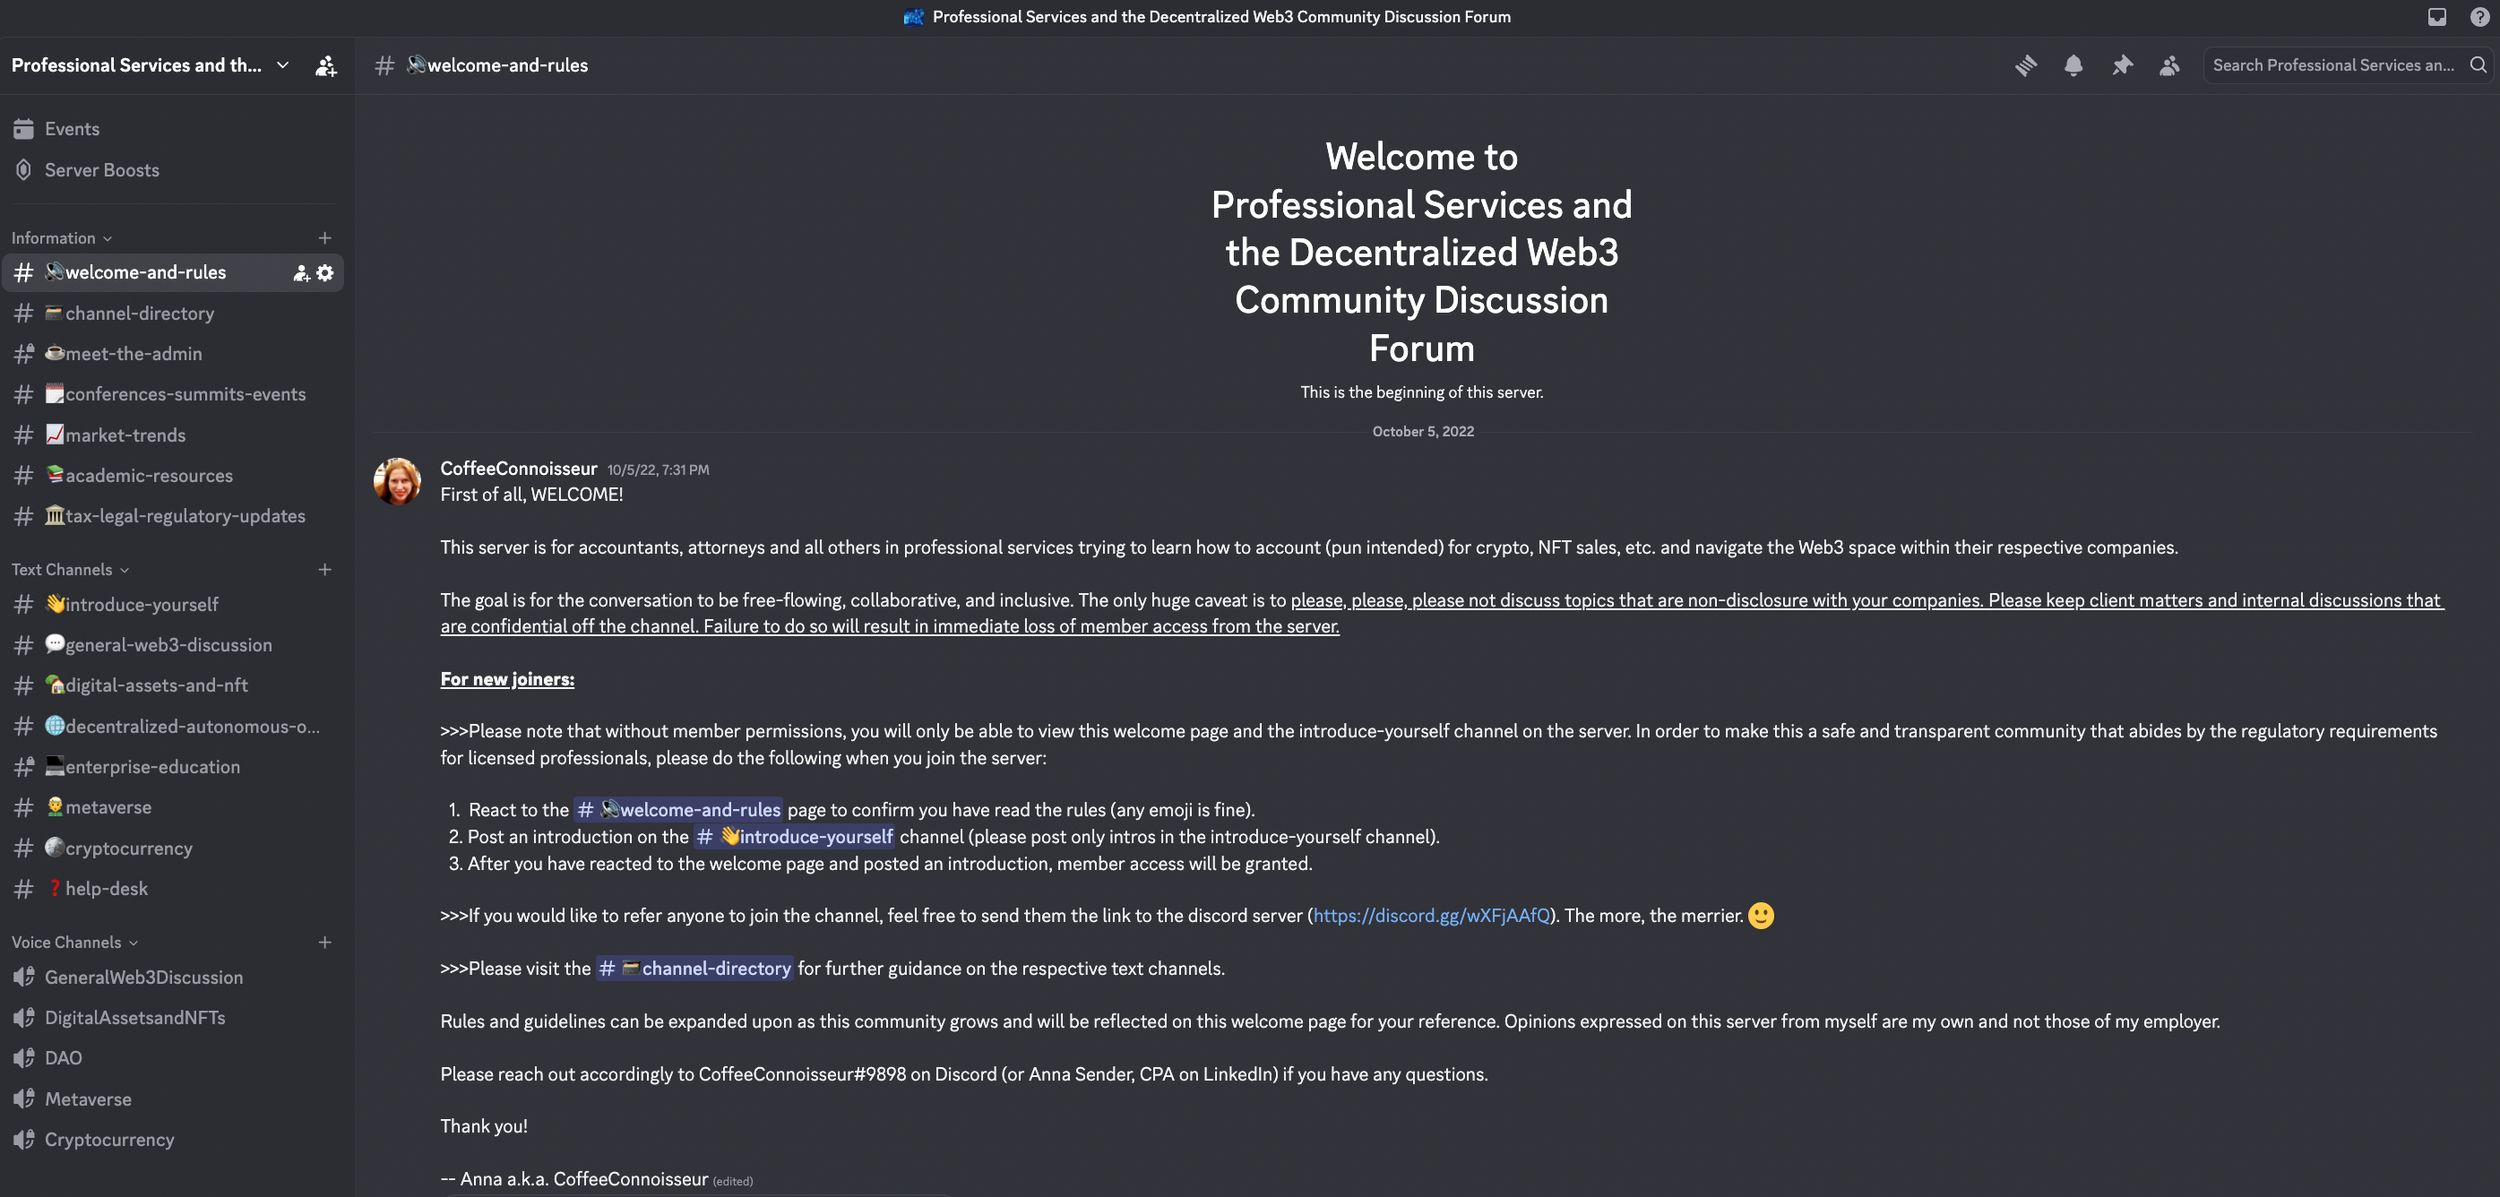The height and width of the screenshot is (1197, 2500).
Task: Click the (edited) label on message
Action: pos(733,1182)
